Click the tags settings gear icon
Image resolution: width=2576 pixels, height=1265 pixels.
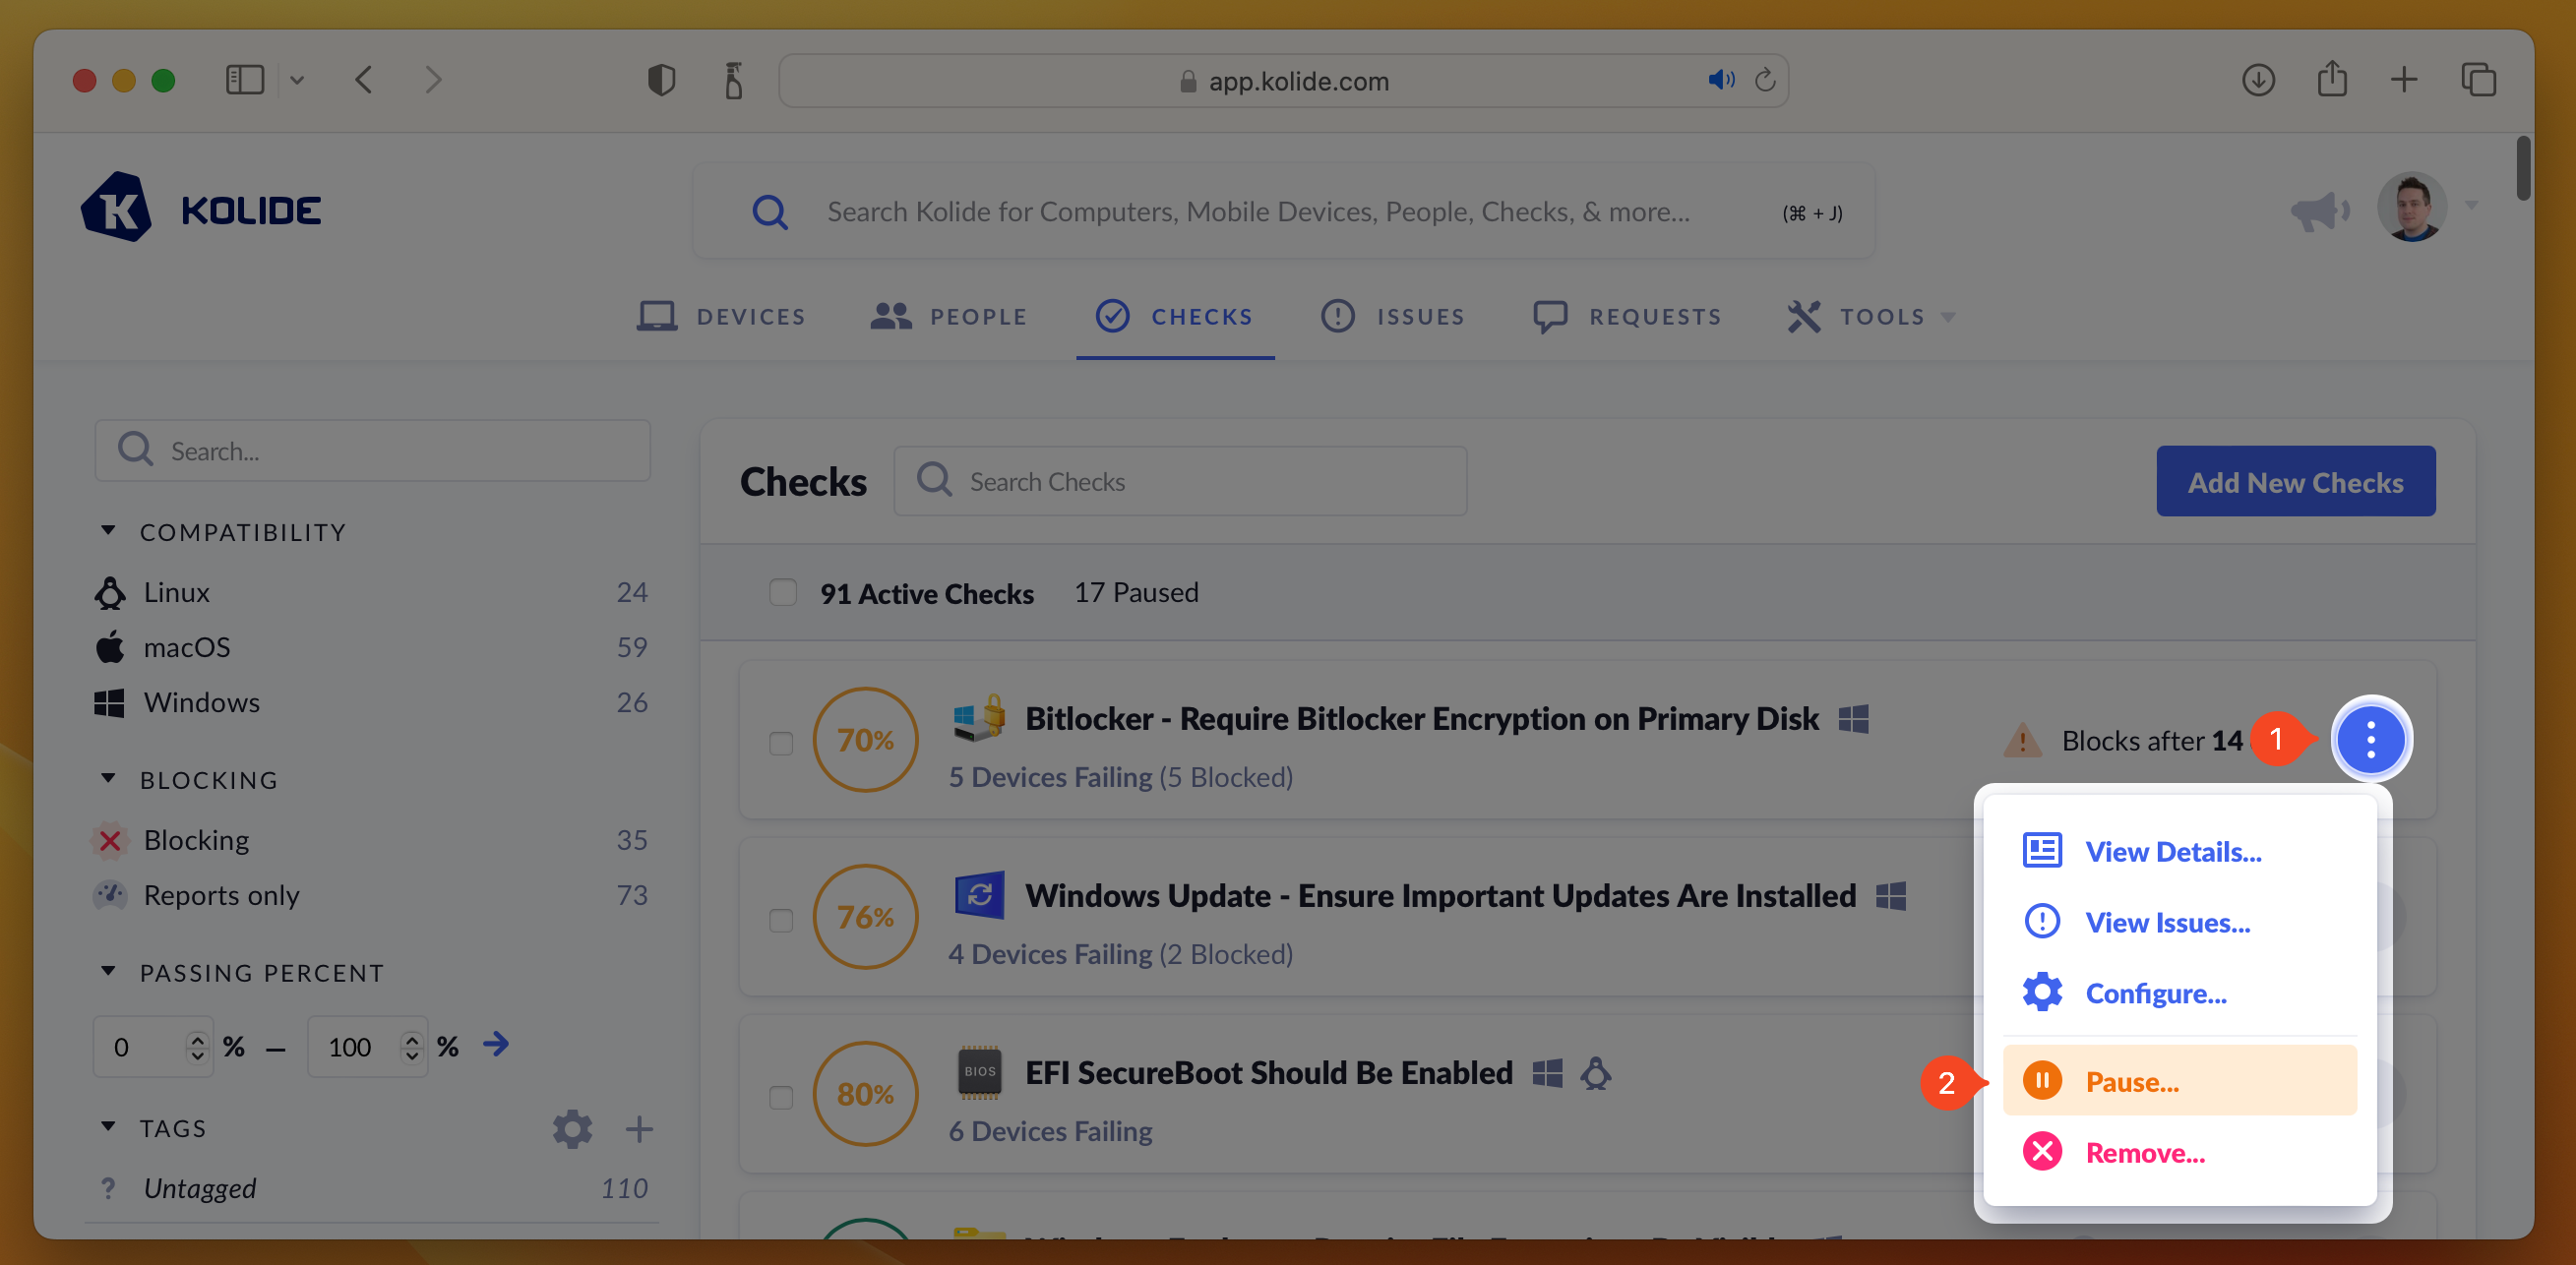point(572,1128)
